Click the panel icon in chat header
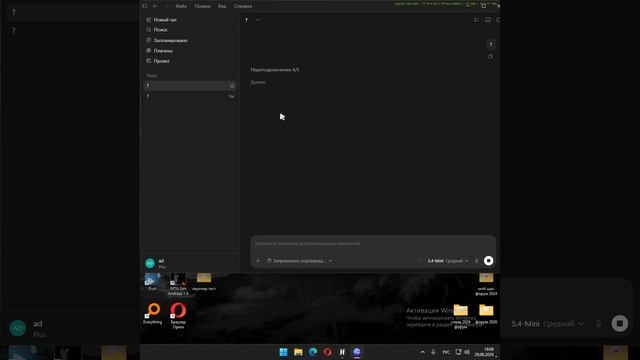 tap(488, 20)
